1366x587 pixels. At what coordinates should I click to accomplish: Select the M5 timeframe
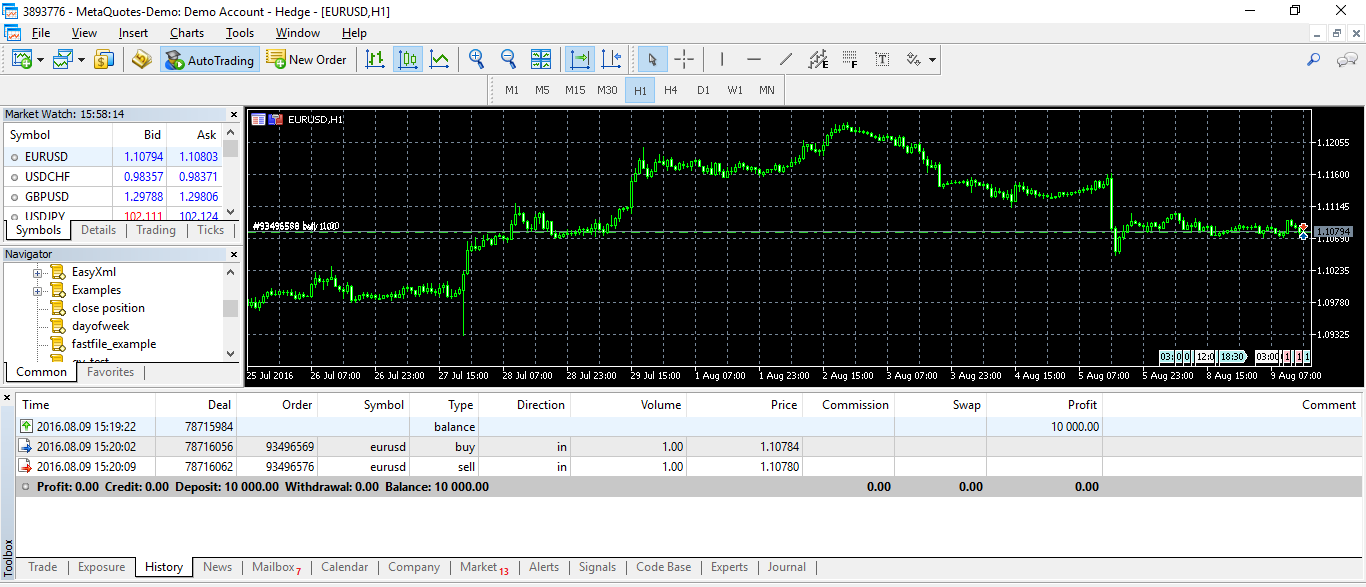click(542, 90)
